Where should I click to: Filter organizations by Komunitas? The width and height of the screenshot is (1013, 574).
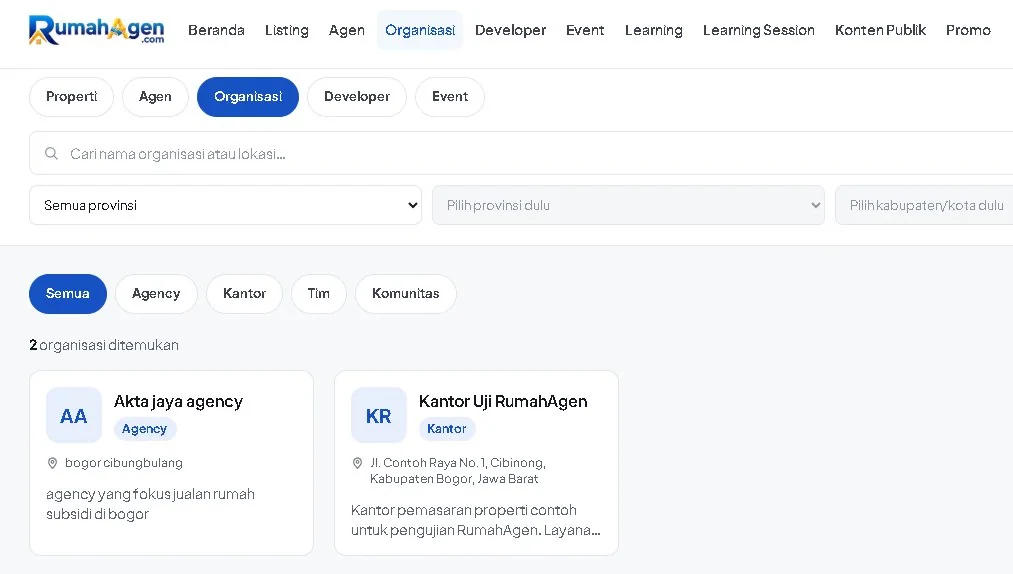[406, 294]
